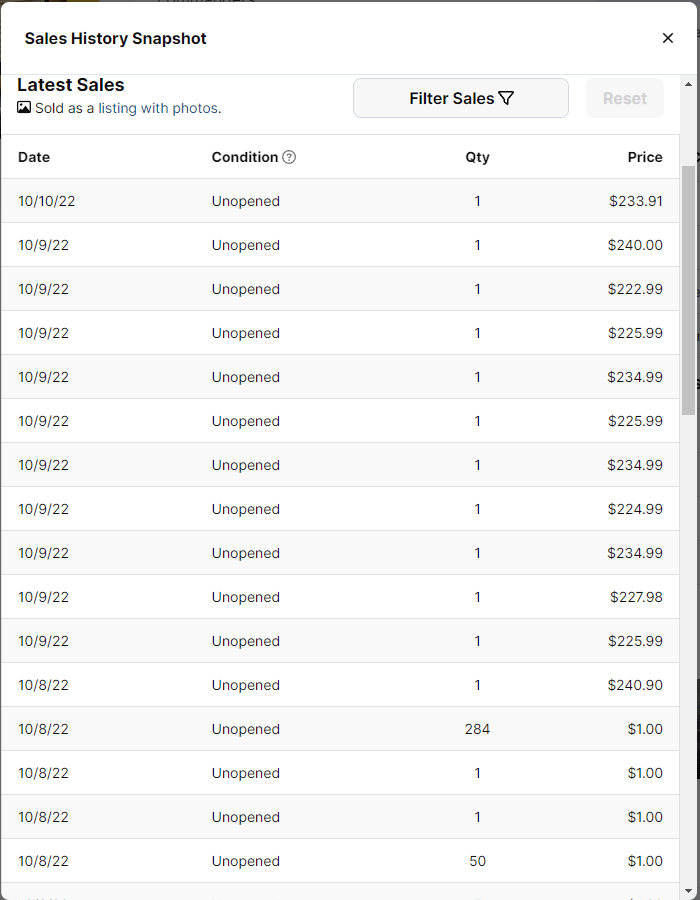This screenshot has width=700, height=900.
Task: Click the Filter Sales button
Action: coord(460,98)
